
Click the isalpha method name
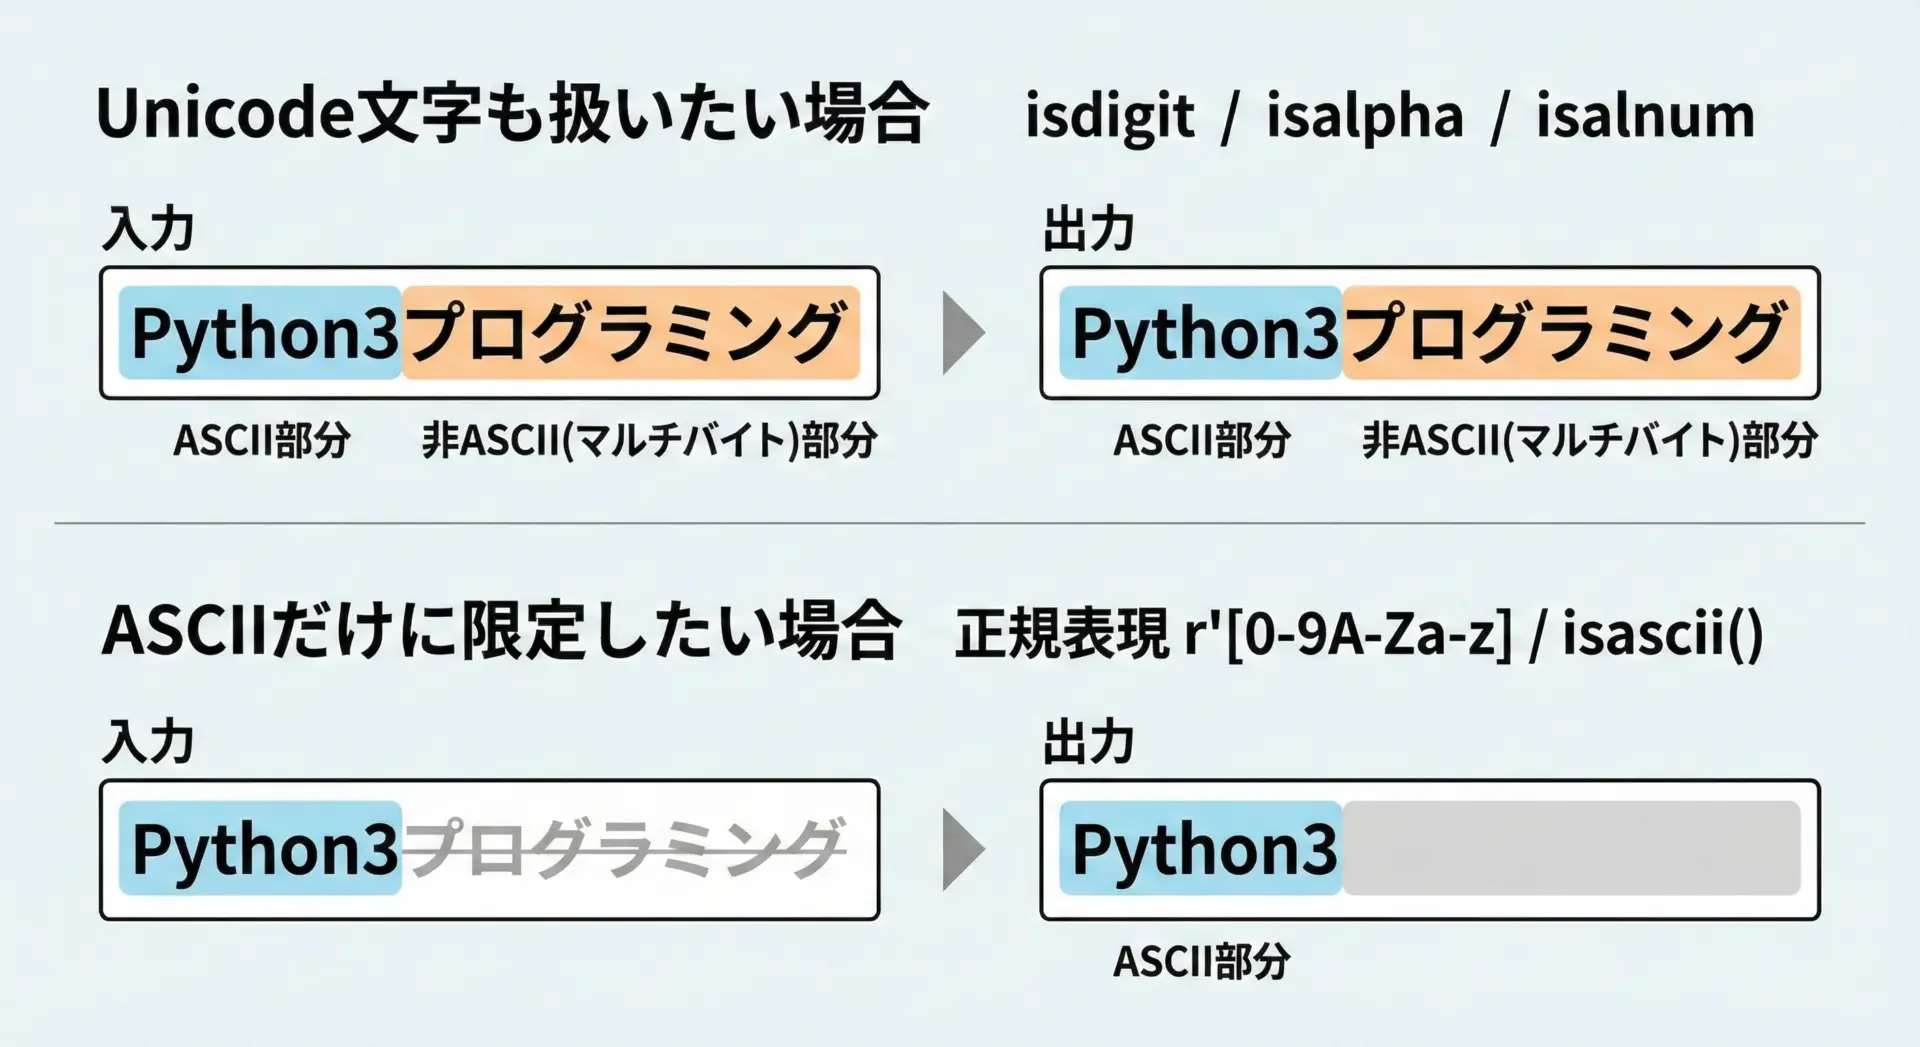(1364, 116)
